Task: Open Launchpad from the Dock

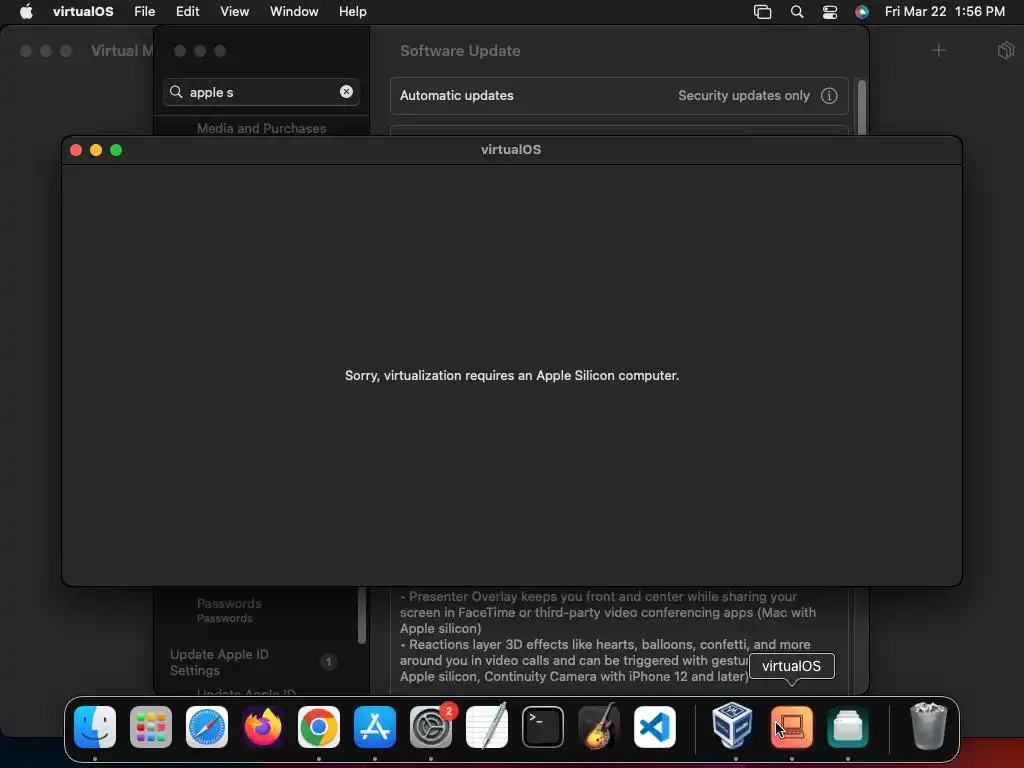Action: click(x=151, y=727)
